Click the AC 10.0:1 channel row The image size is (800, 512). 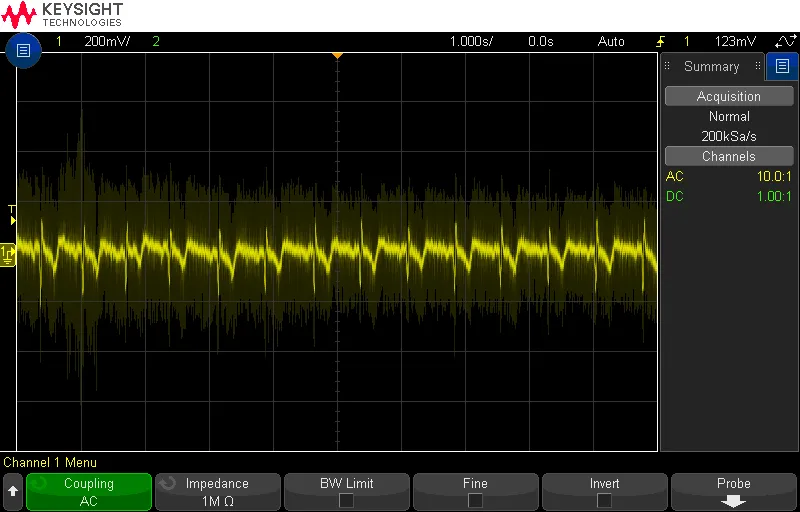[x=729, y=176]
